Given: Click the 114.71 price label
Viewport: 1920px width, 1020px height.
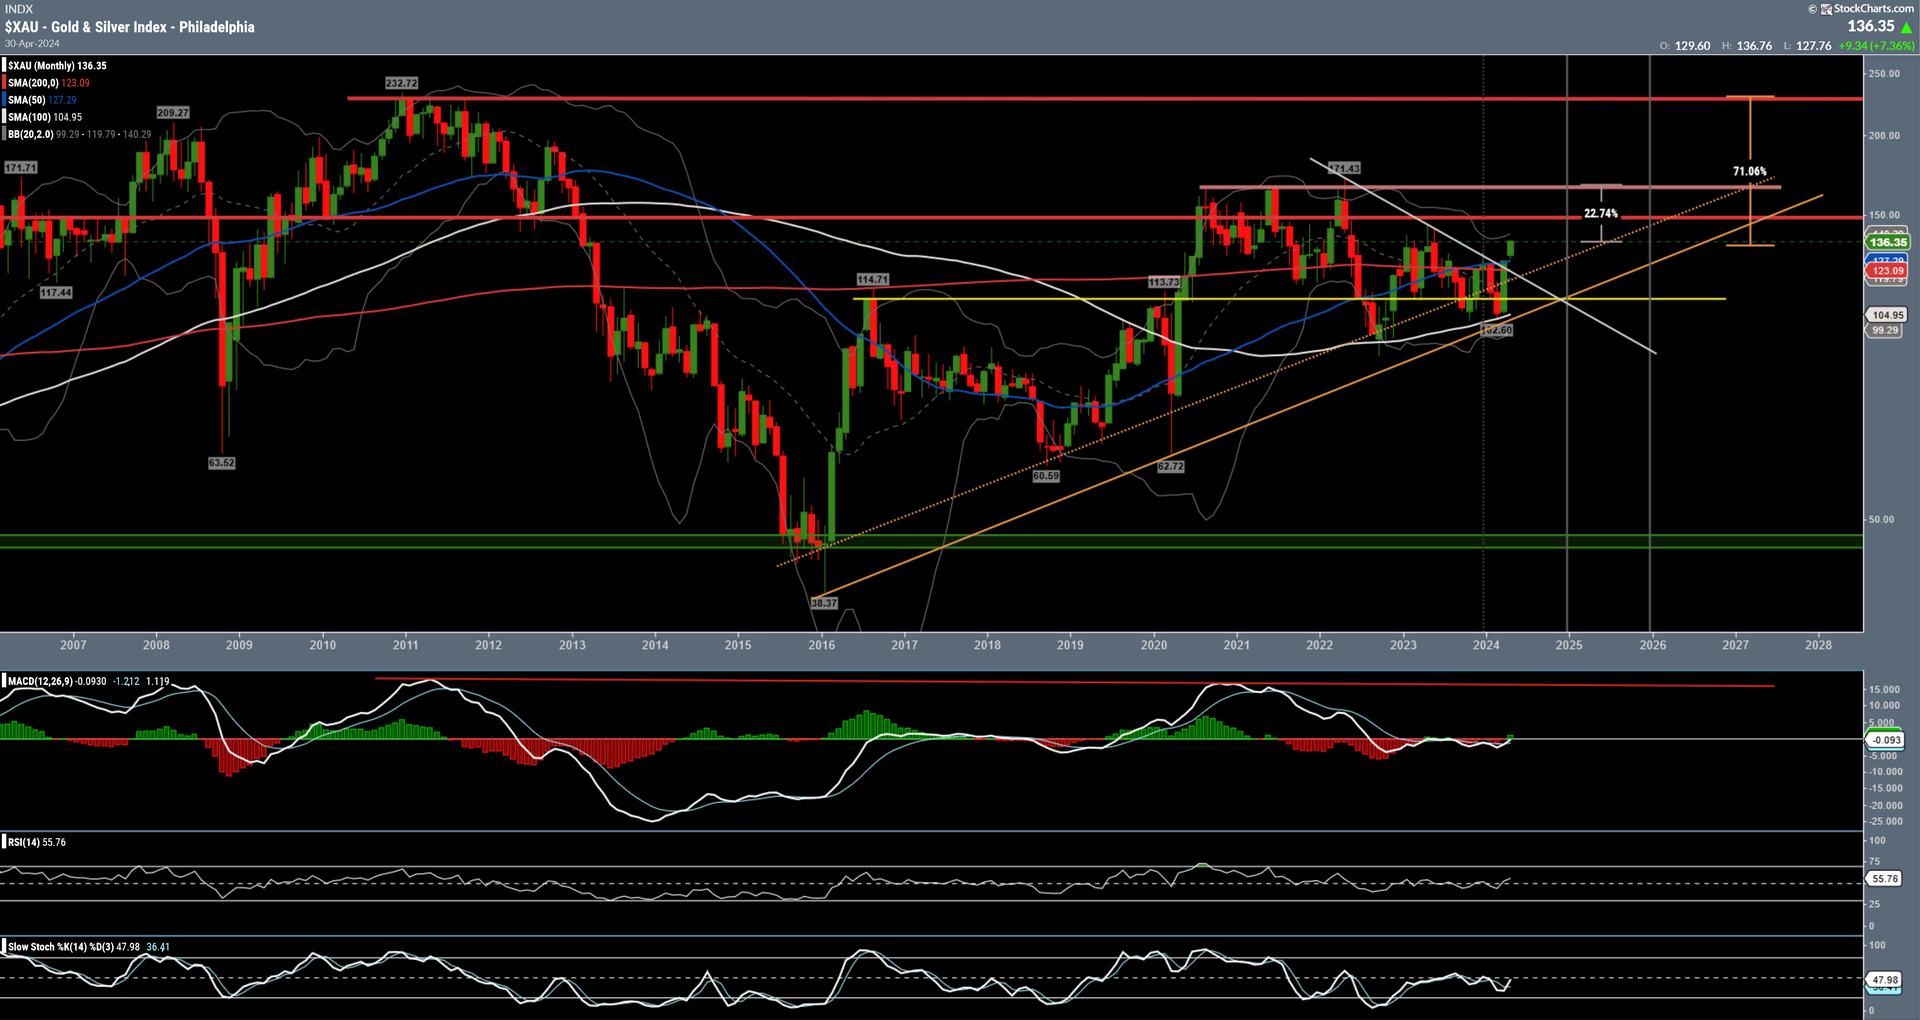Looking at the screenshot, I should [x=872, y=280].
